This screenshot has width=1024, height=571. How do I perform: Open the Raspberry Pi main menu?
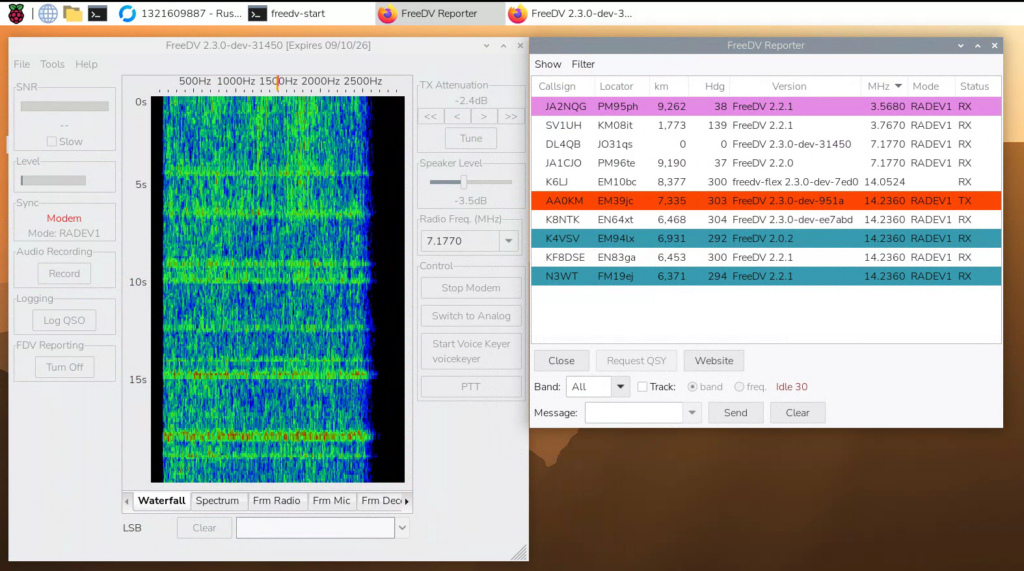coord(16,13)
